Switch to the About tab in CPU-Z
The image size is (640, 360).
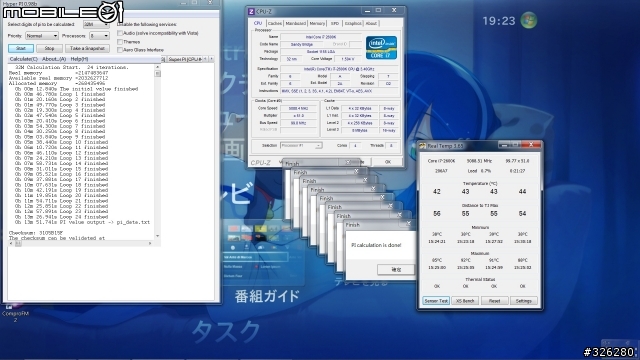click(371, 24)
